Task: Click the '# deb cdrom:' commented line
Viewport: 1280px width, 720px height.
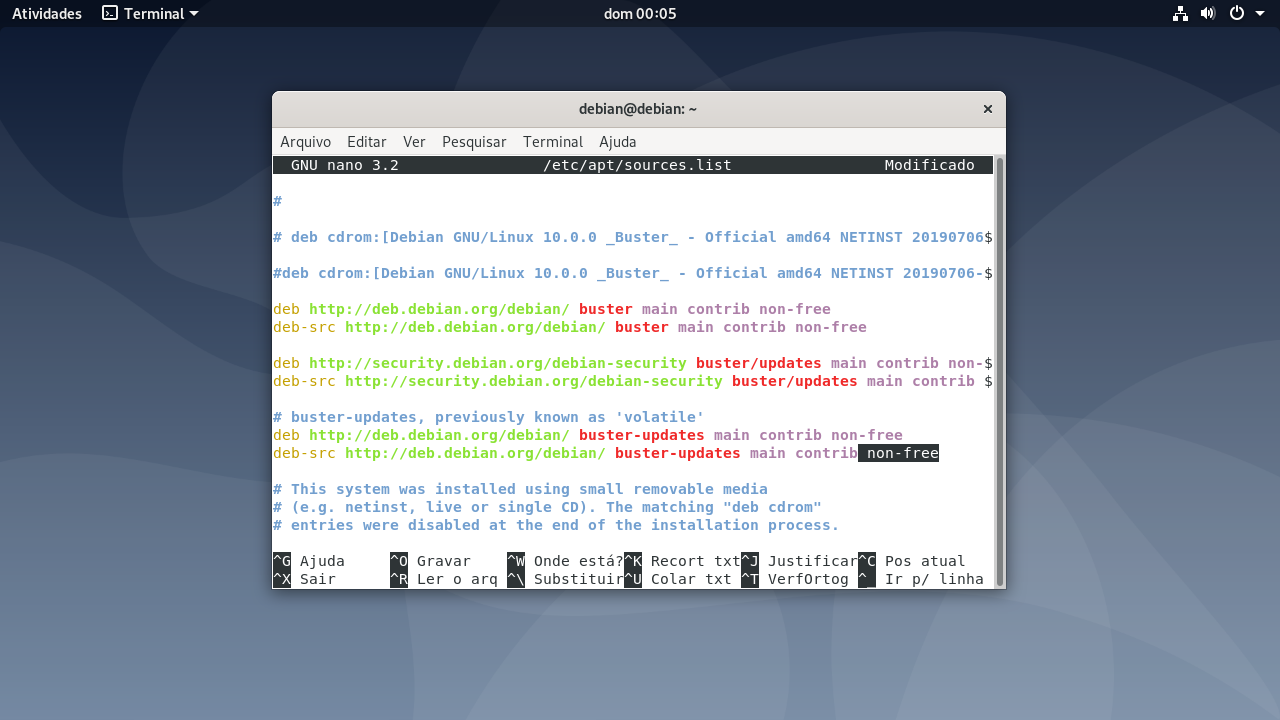Action: [633, 237]
